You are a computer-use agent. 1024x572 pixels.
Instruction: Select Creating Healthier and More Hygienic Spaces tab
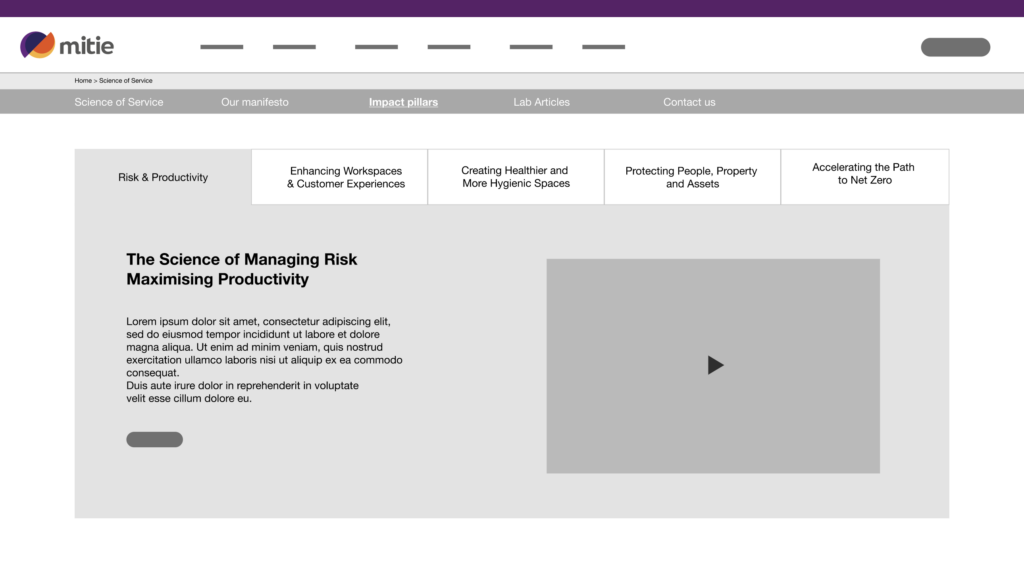pos(516,177)
